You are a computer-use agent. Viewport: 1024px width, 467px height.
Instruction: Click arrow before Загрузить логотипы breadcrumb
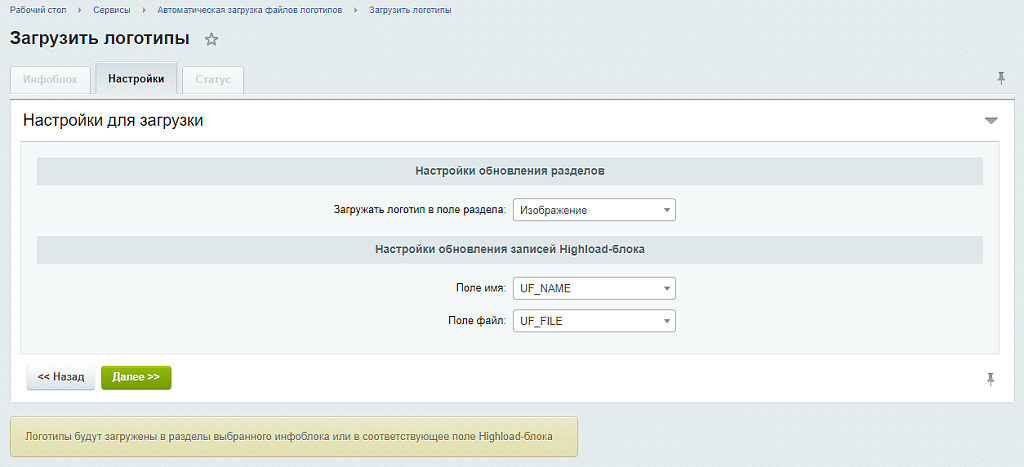pyautogui.click(x=356, y=10)
